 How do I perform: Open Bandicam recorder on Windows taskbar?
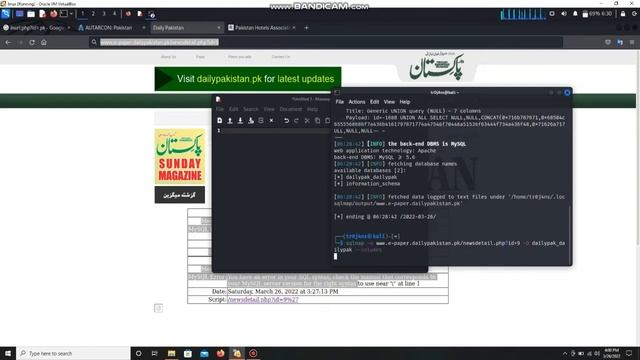(253, 353)
